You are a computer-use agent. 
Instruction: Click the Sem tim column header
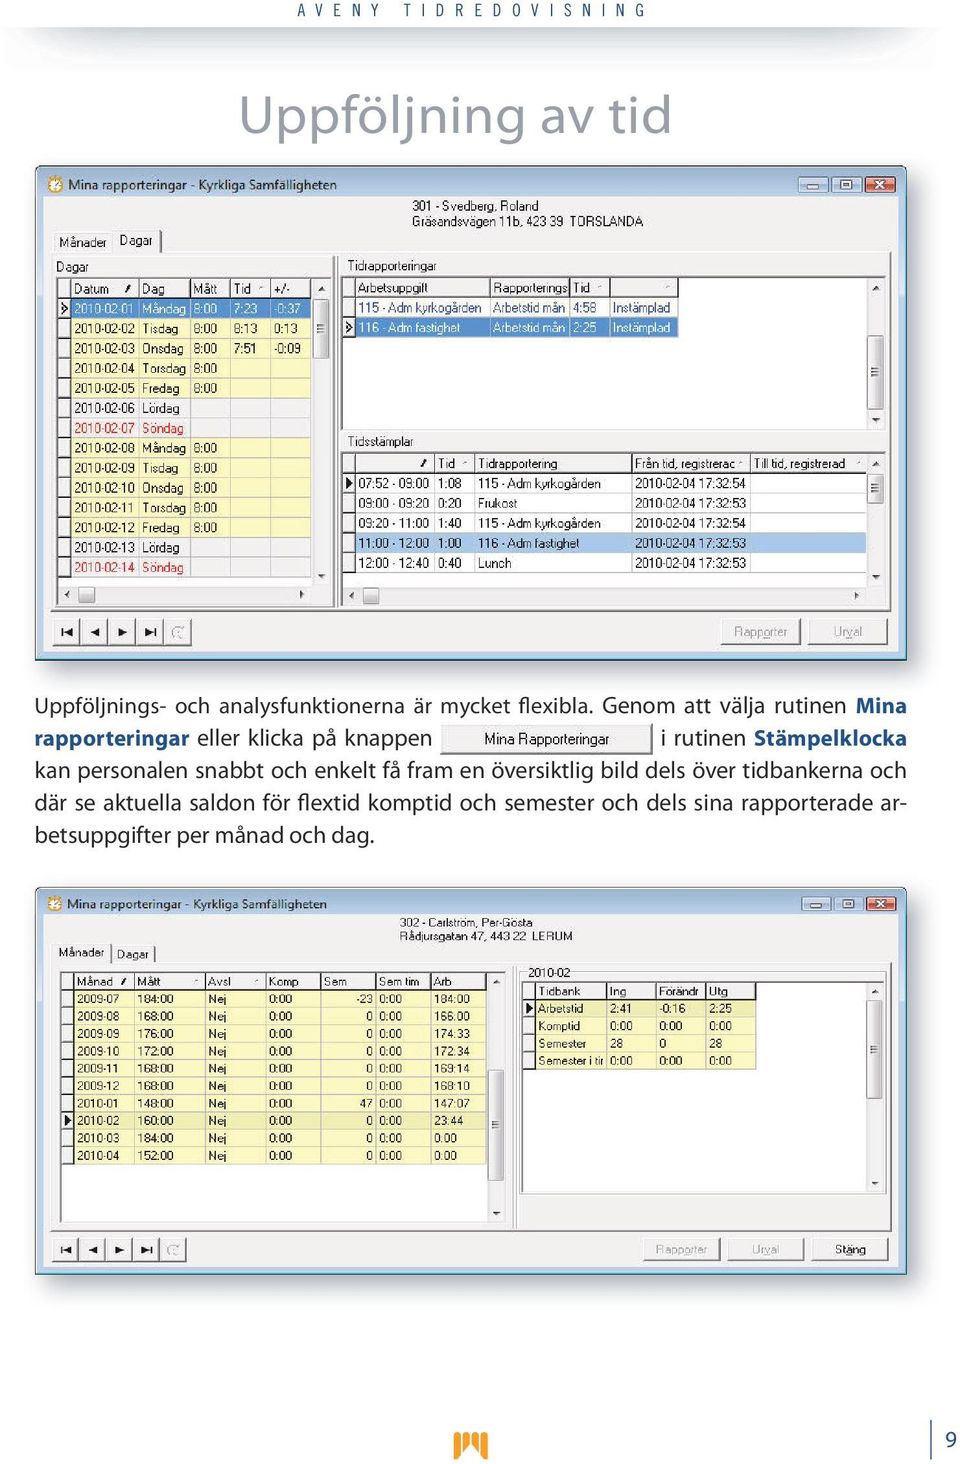[x=403, y=981]
